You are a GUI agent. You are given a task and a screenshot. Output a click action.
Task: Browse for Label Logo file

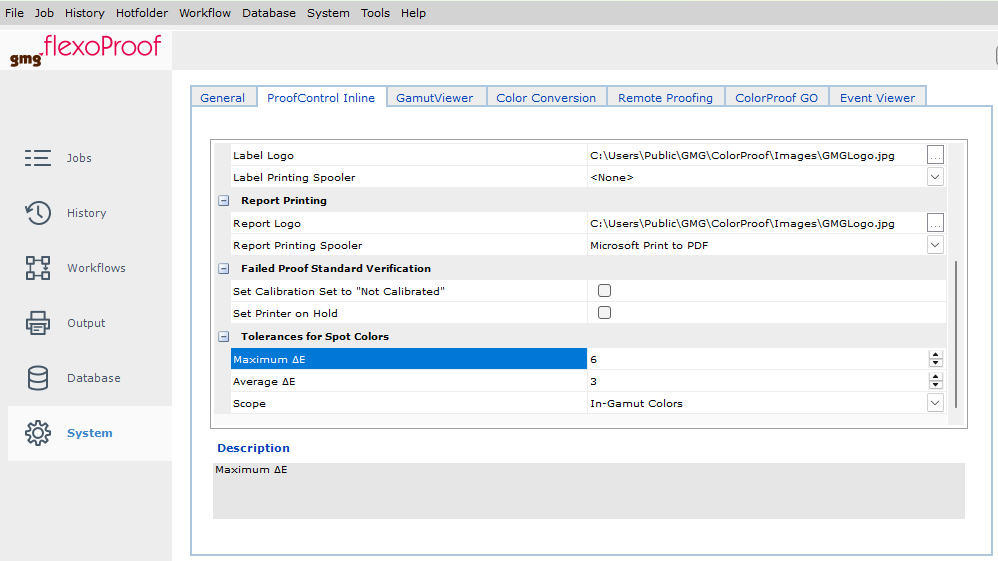coord(935,155)
